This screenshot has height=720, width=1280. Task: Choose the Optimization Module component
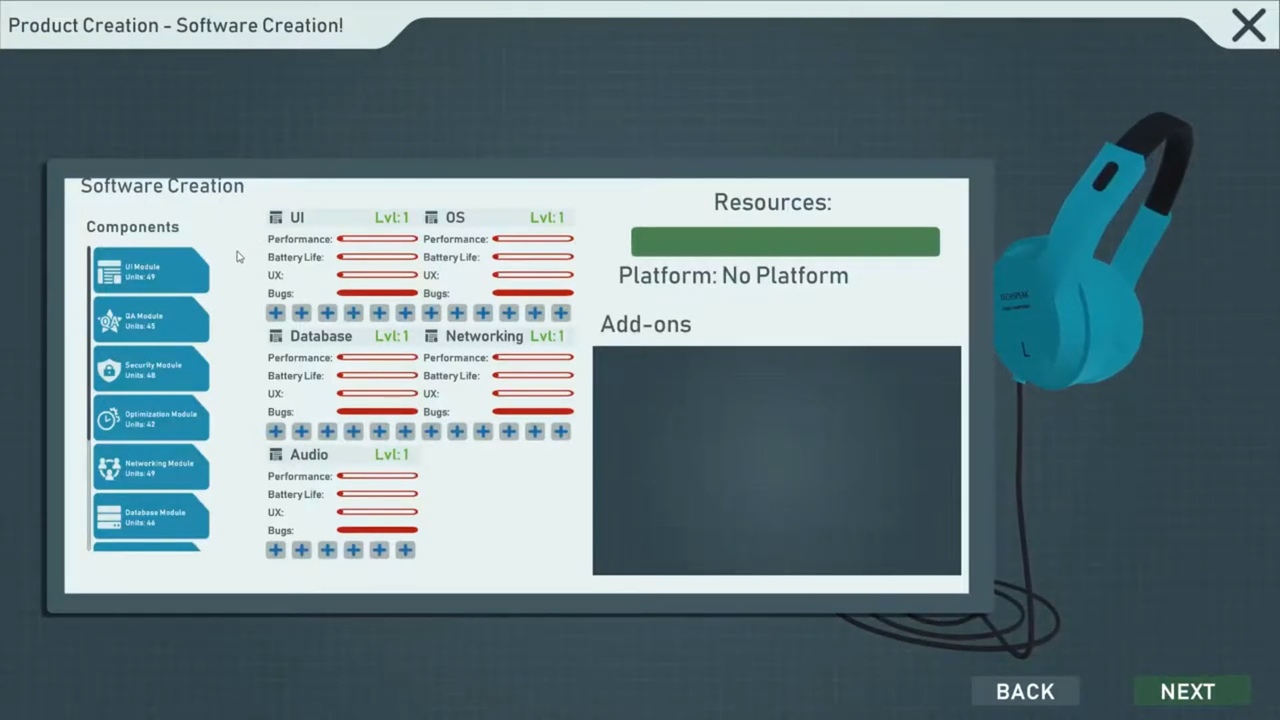(151, 418)
